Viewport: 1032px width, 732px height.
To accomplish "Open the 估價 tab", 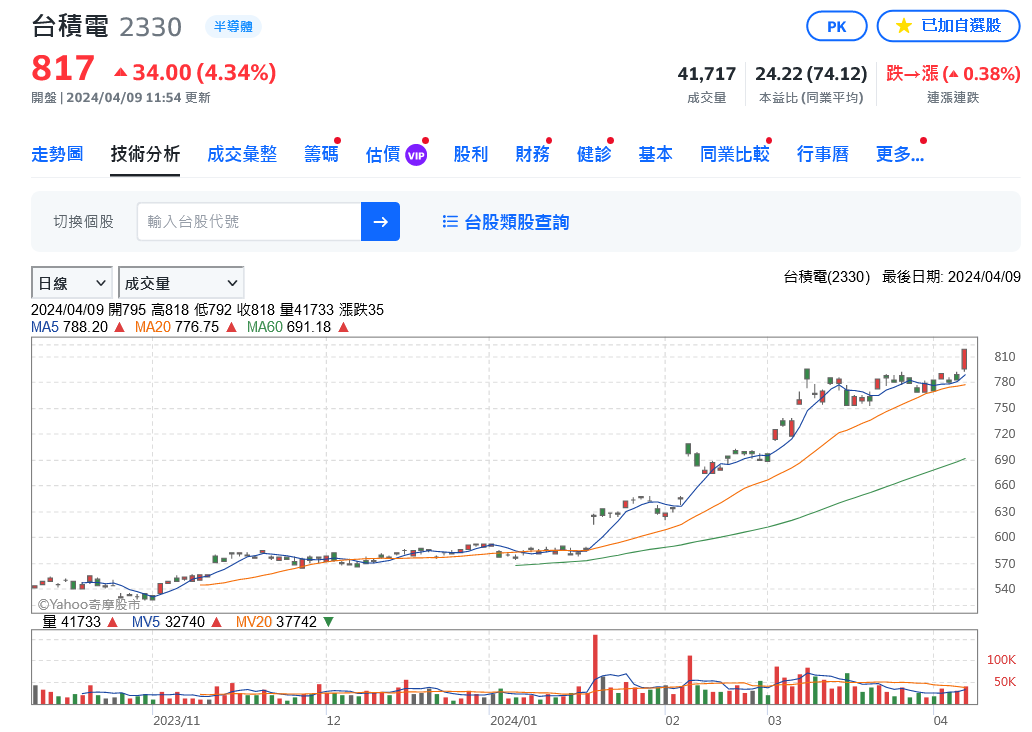I will click(383, 154).
